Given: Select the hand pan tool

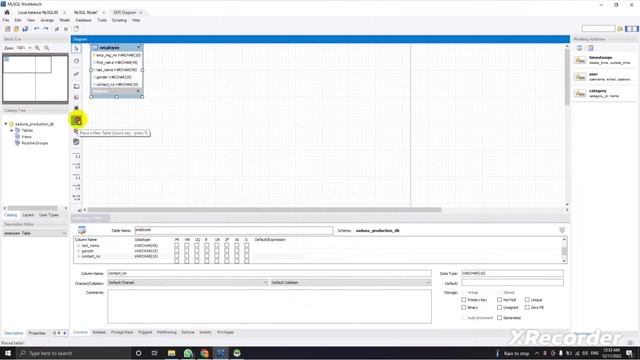Looking at the screenshot, I should [x=76, y=61].
